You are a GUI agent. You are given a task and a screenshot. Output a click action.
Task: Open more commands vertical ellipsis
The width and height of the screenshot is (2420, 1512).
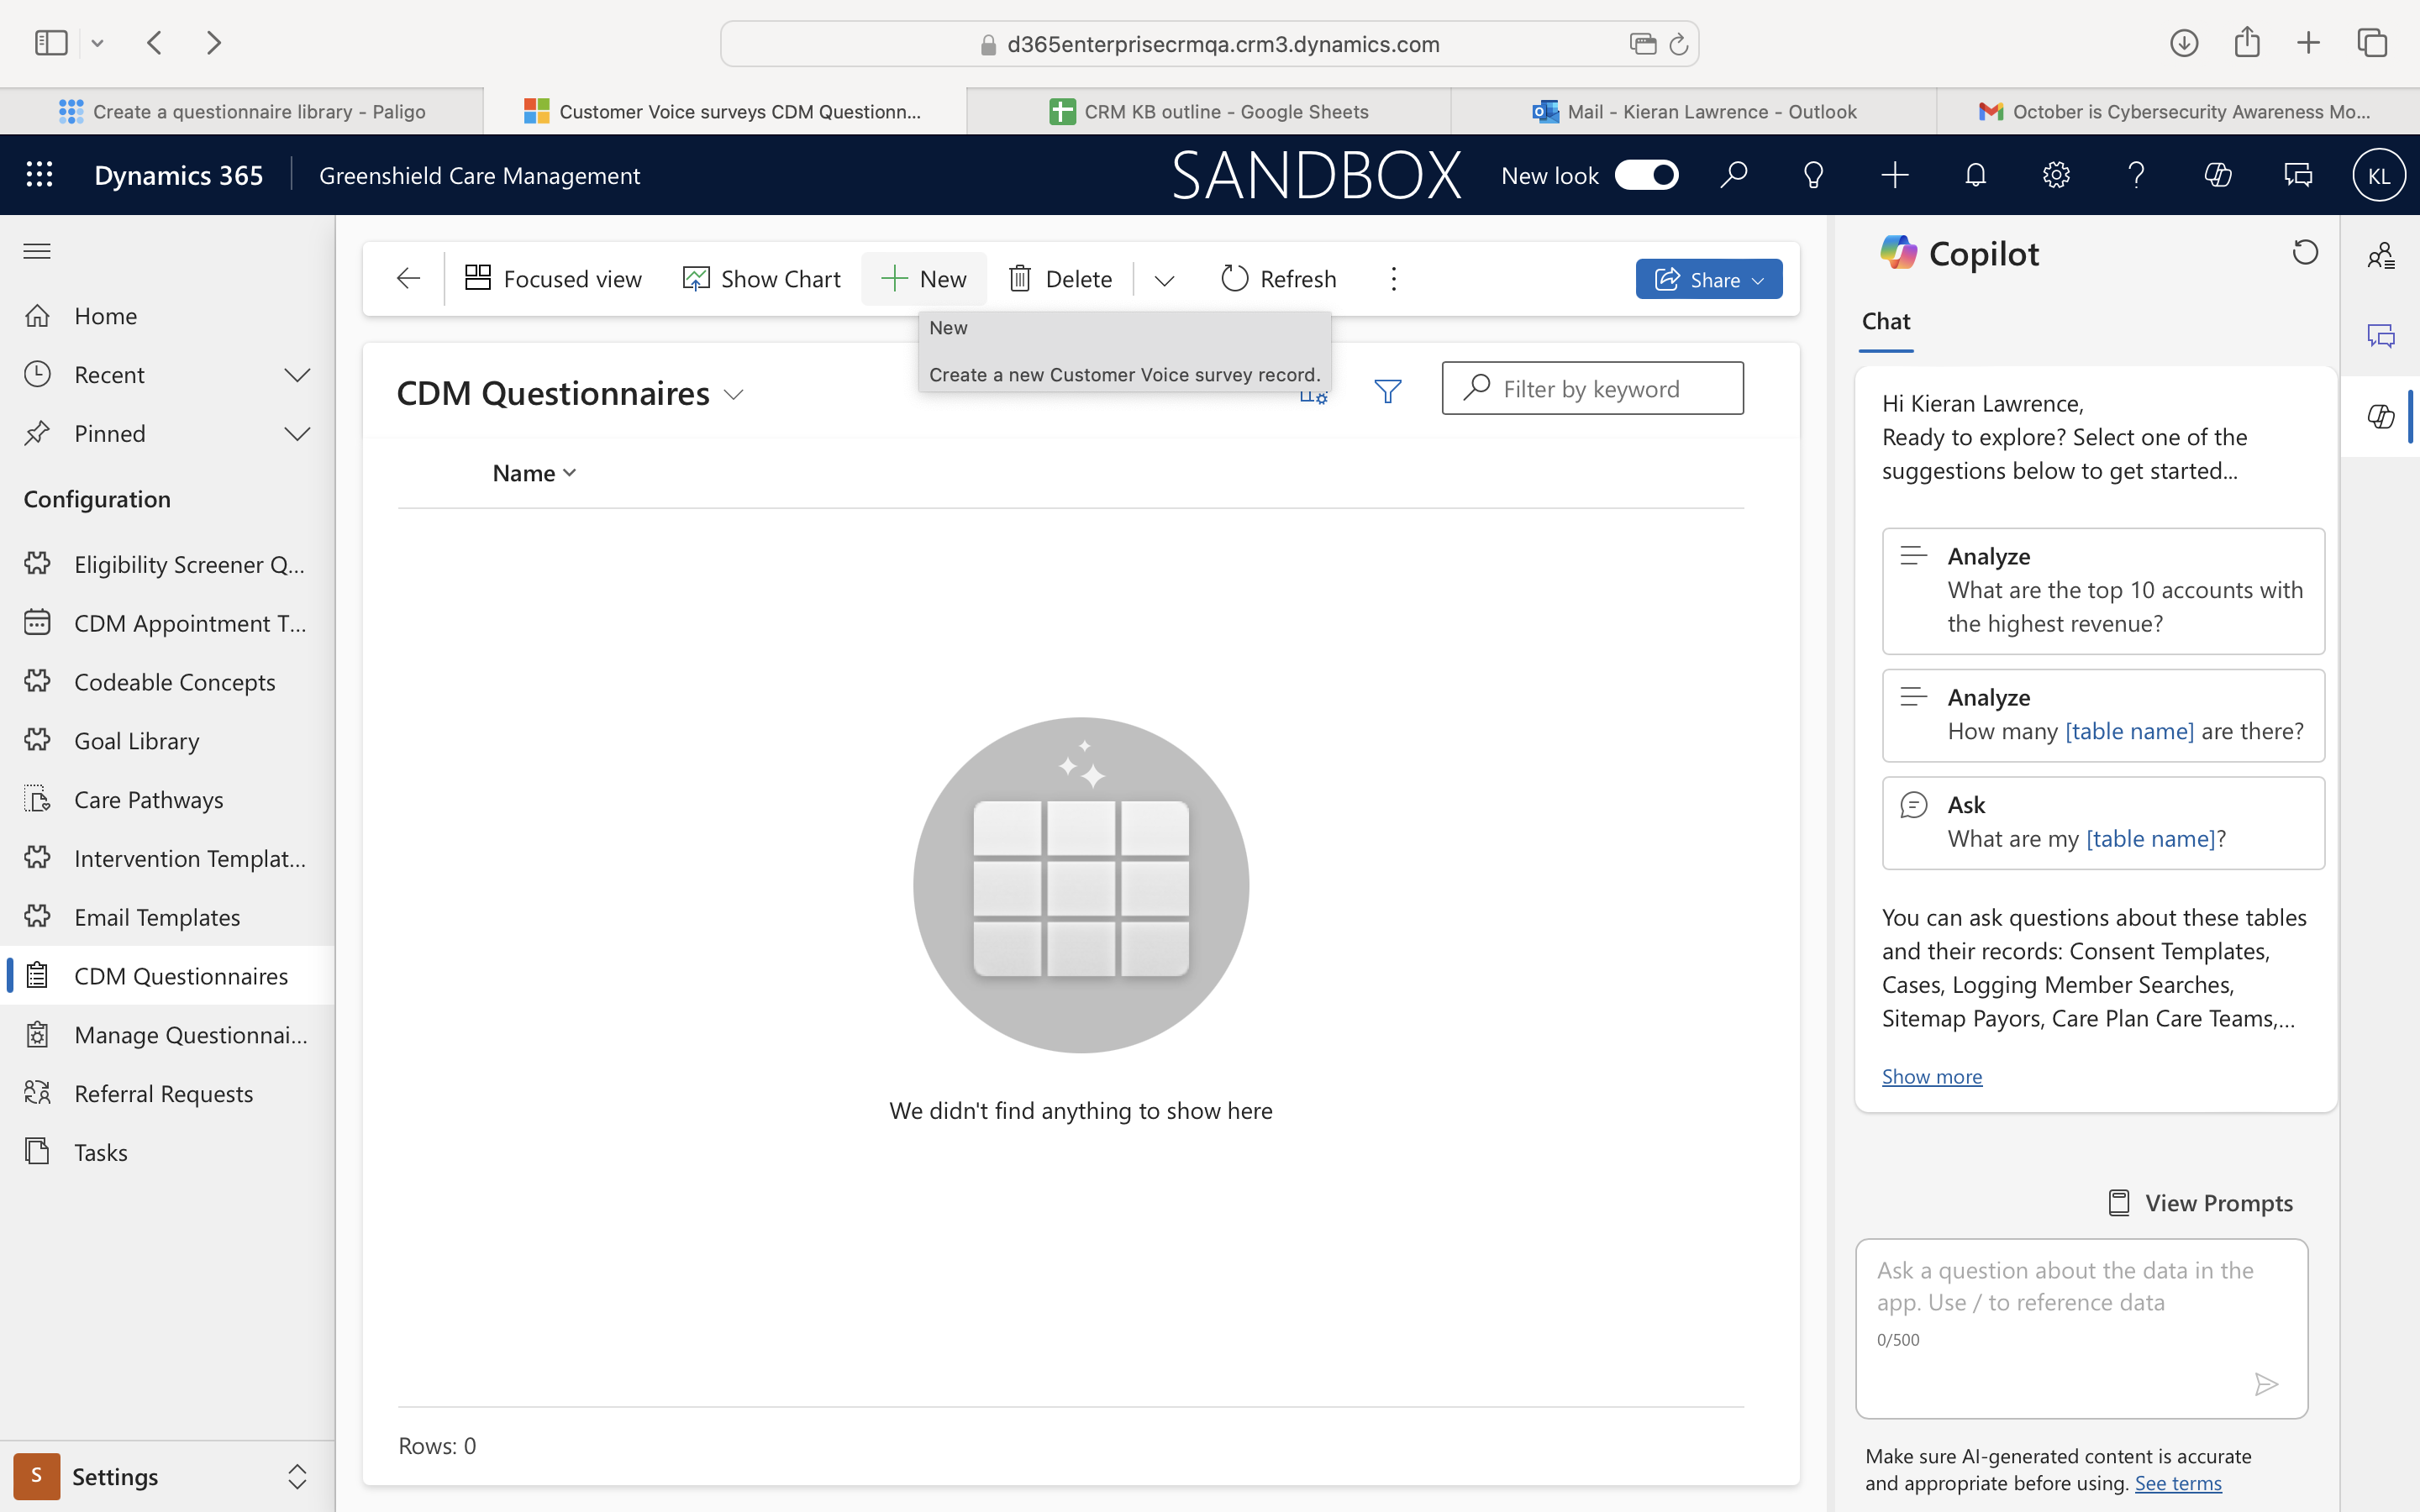1393,278
